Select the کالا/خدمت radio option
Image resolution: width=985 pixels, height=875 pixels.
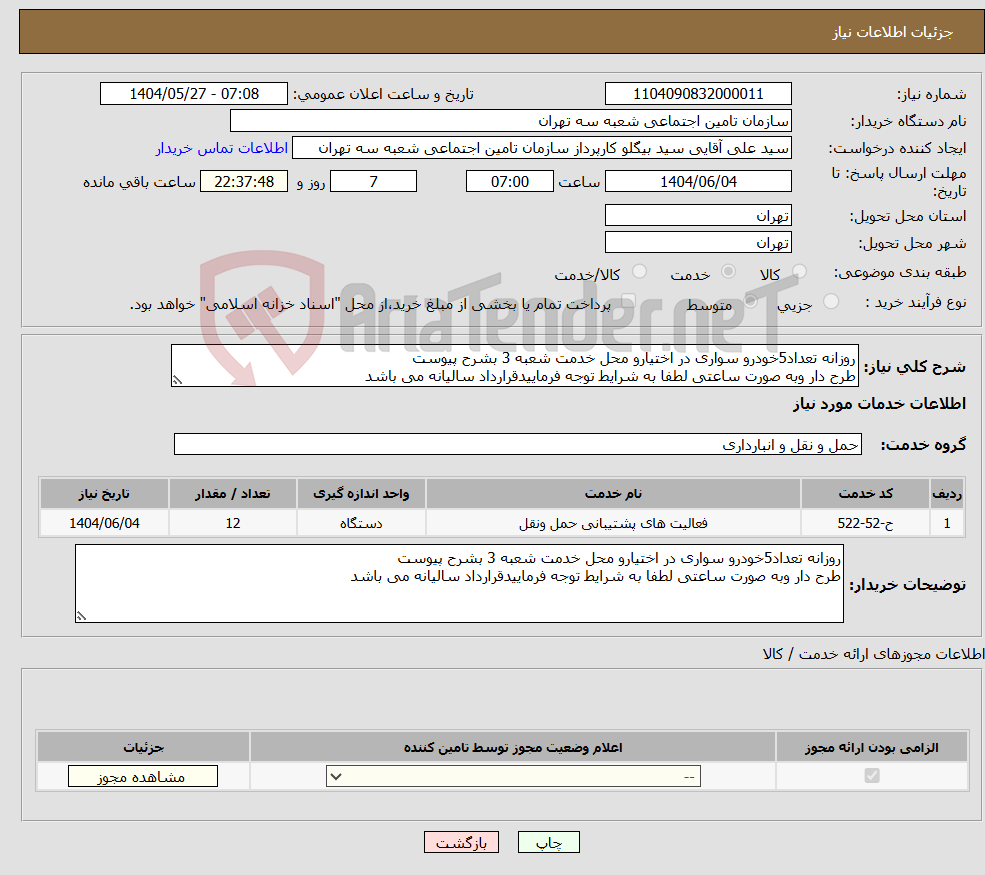[x=639, y=270]
